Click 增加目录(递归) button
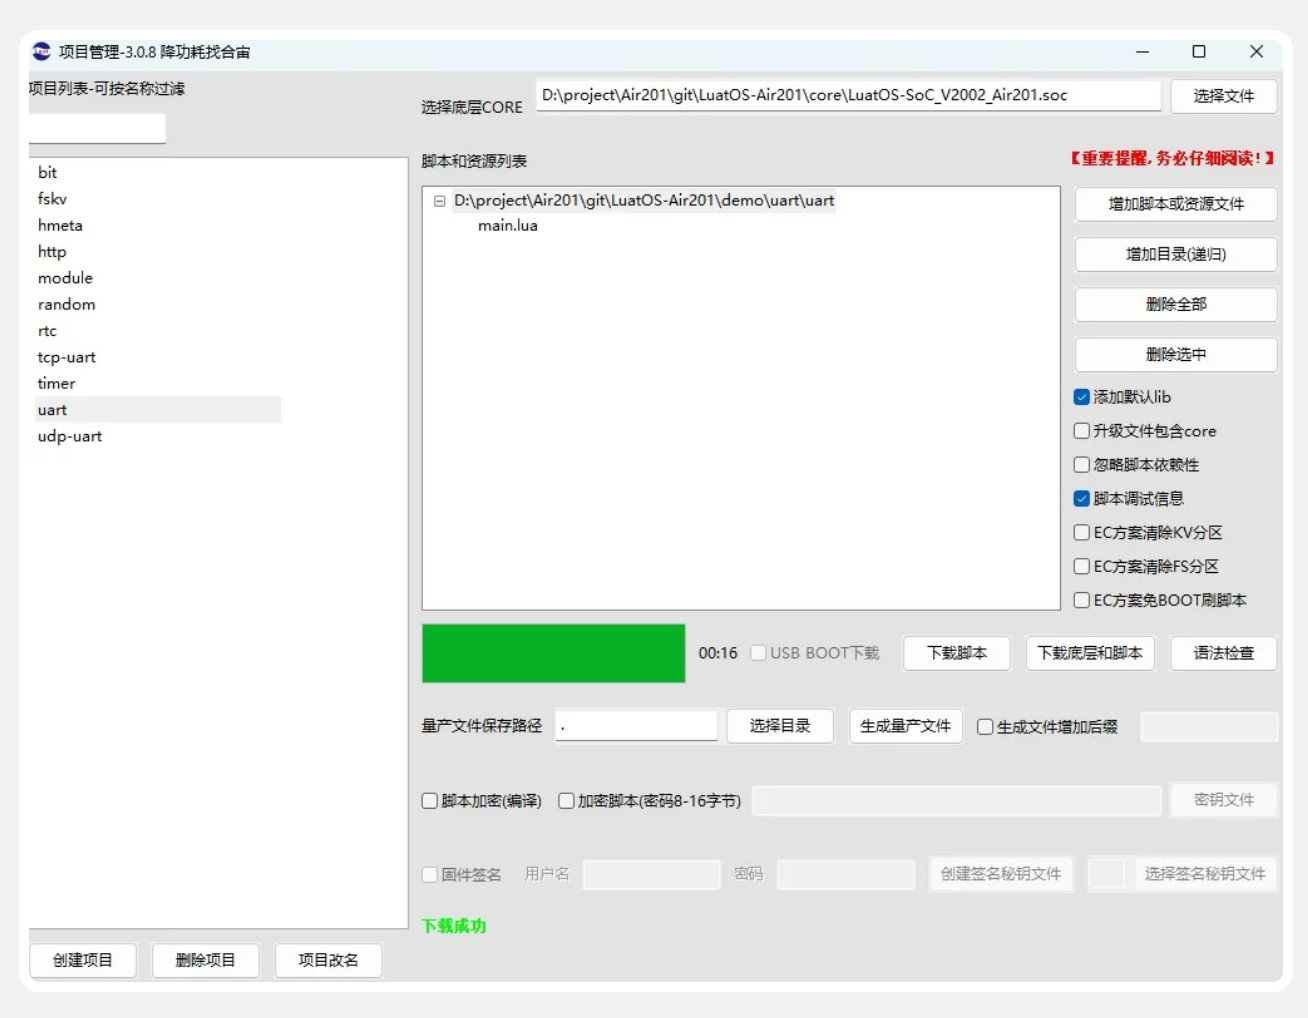1308x1018 pixels. click(1176, 254)
